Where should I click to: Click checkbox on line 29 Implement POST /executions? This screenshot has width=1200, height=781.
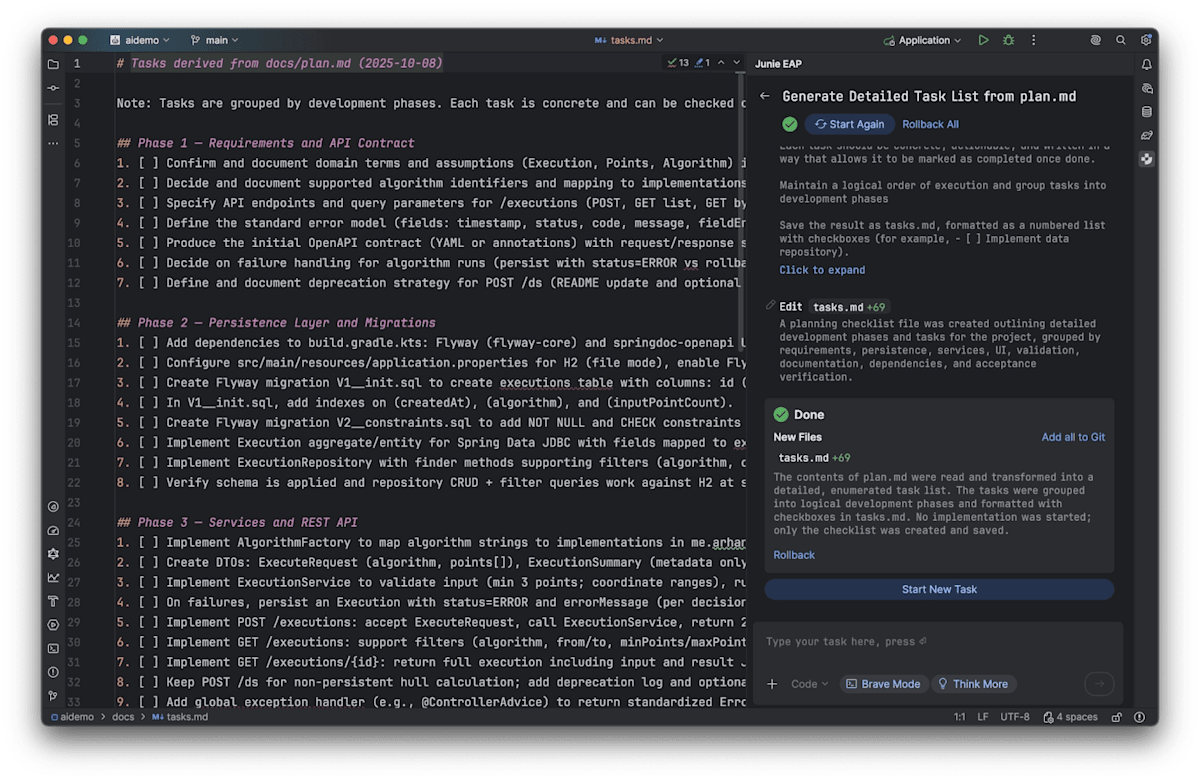tap(148, 622)
